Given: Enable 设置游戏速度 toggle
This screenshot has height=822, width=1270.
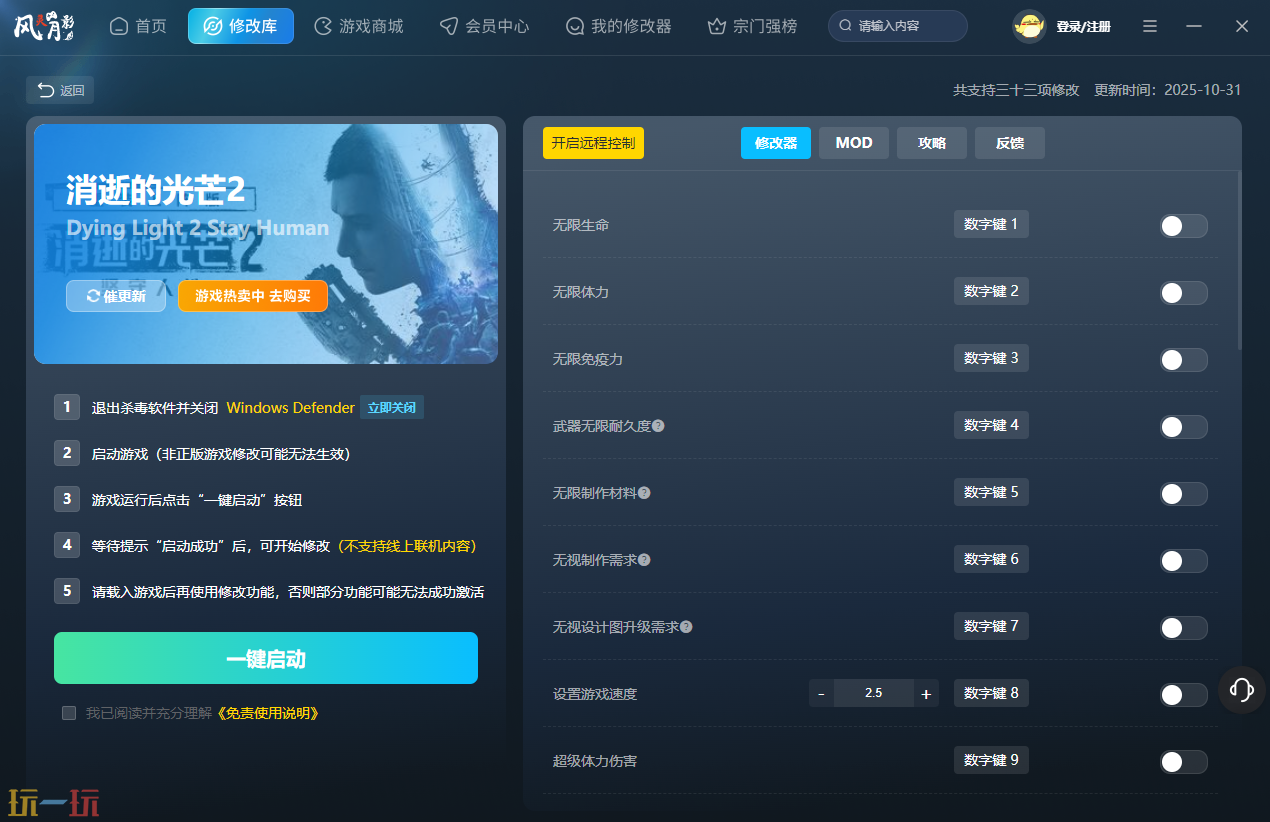Looking at the screenshot, I should tap(1184, 695).
